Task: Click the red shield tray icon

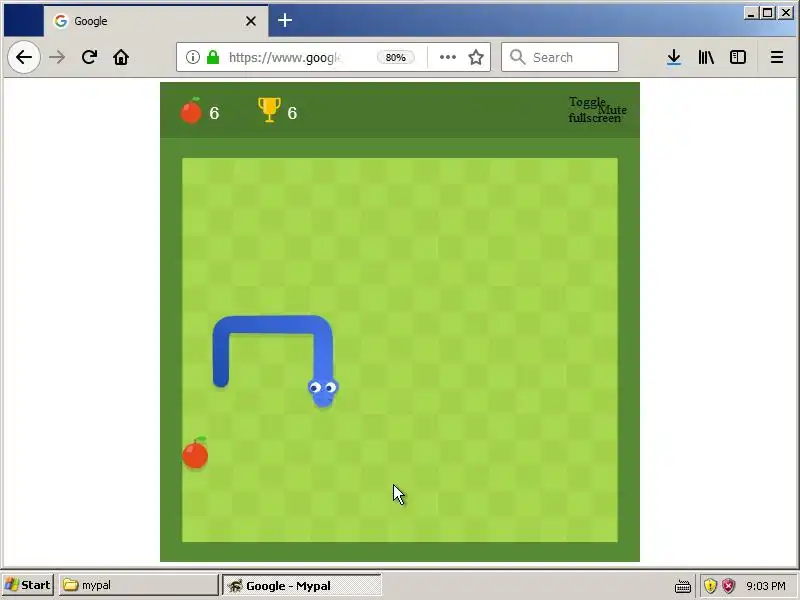Action: point(729,586)
